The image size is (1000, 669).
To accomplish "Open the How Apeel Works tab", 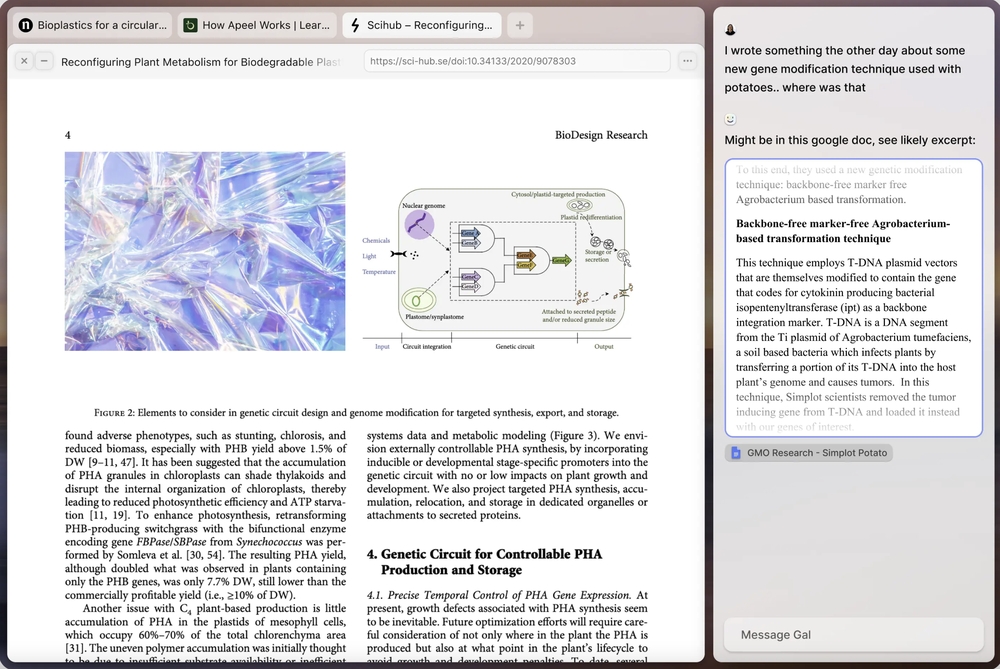I will tap(258, 26).
